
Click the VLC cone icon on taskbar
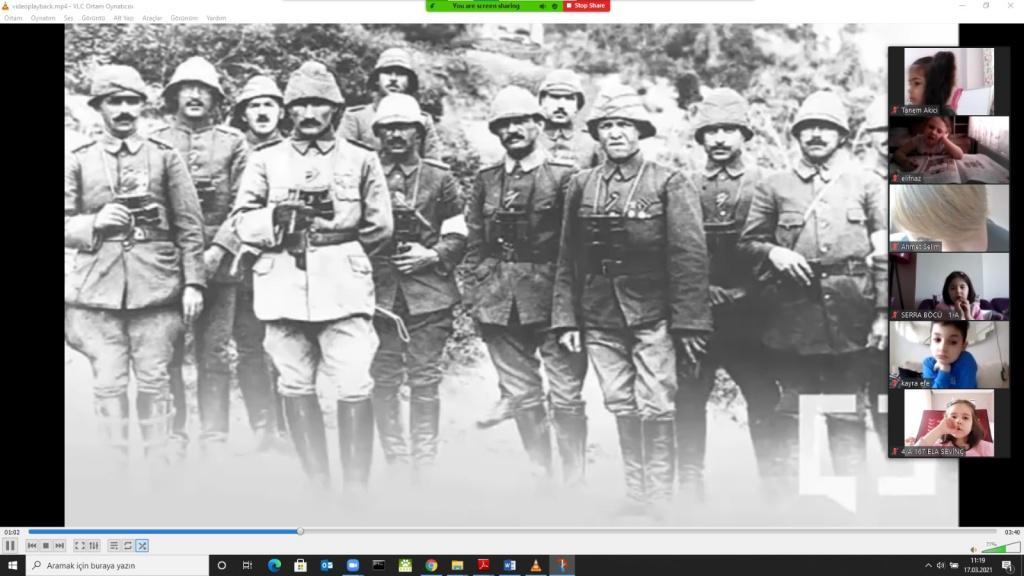[x=536, y=565]
